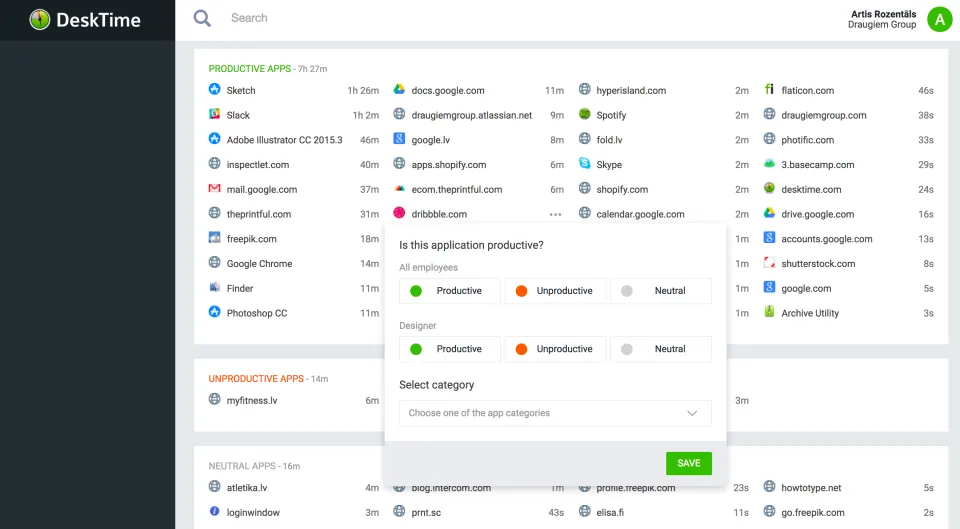Click the loginwindow icon
The width and height of the screenshot is (960, 529).
click(x=214, y=511)
